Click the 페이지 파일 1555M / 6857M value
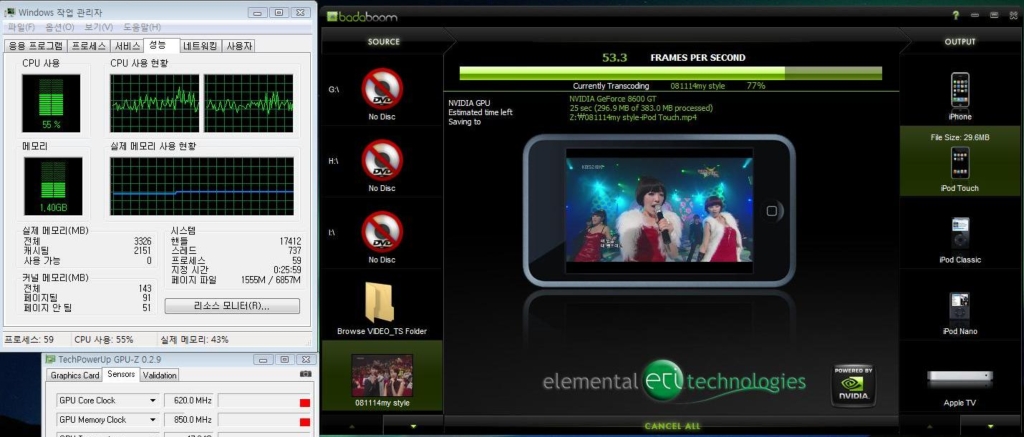Viewport: 1024px width, 437px height. click(271, 280)
